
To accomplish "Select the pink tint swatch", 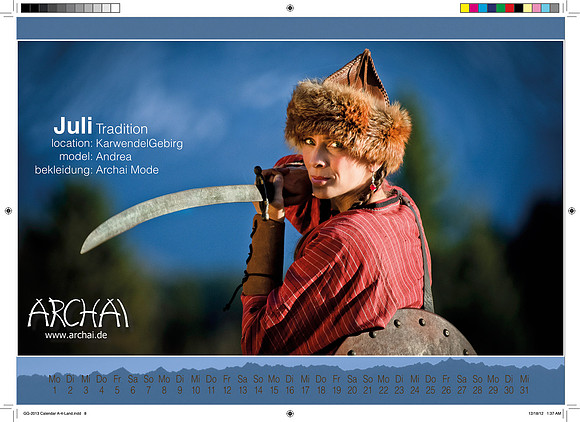I will tap(536, 8).
